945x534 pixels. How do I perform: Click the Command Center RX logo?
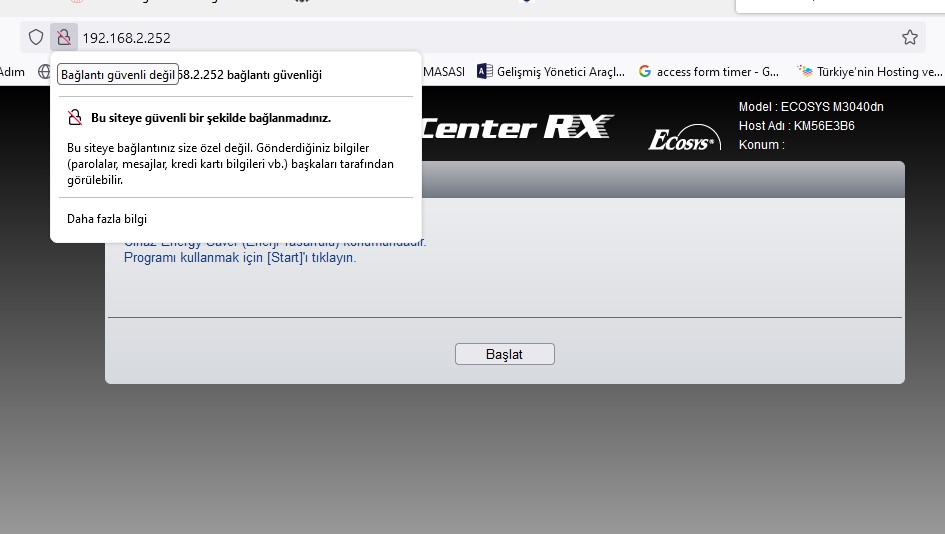tap(517, 127)
